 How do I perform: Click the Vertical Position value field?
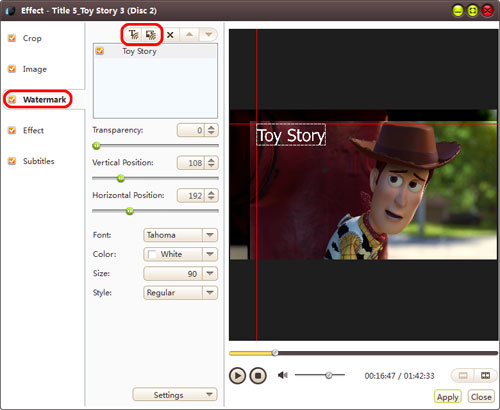191,163
